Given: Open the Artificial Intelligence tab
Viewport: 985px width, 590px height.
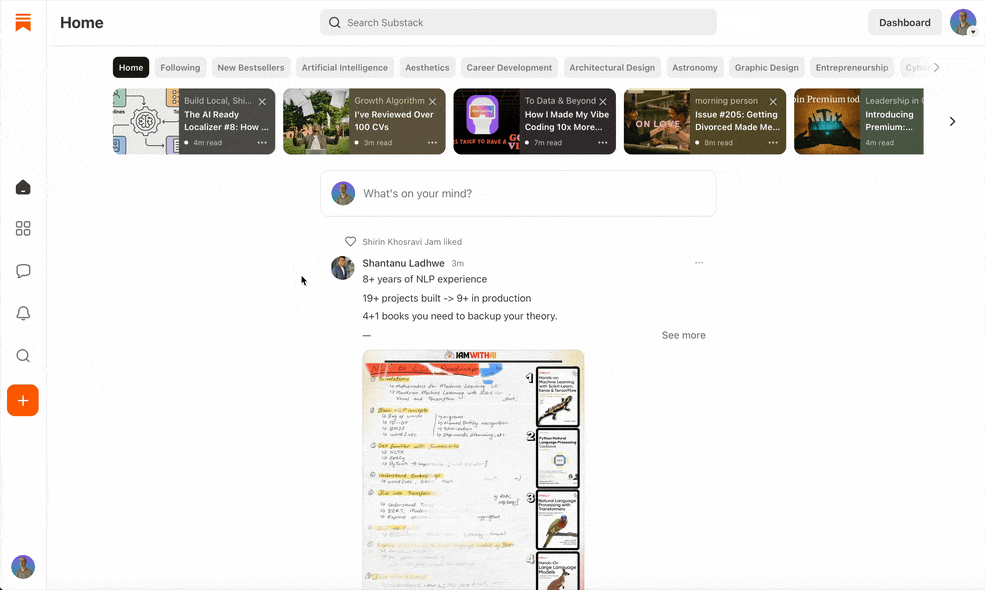Looking at the screenshot, I should coord(345,67).
